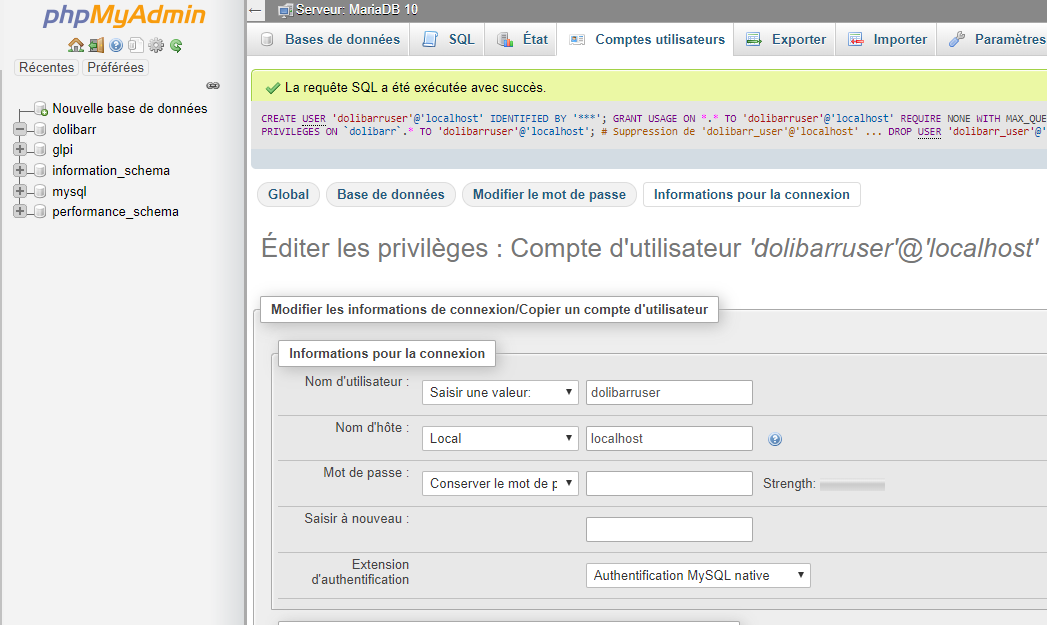This screenshot has height=625, width=1047.
Task: Click help icon next to host name field
Action: click(775, 439)
